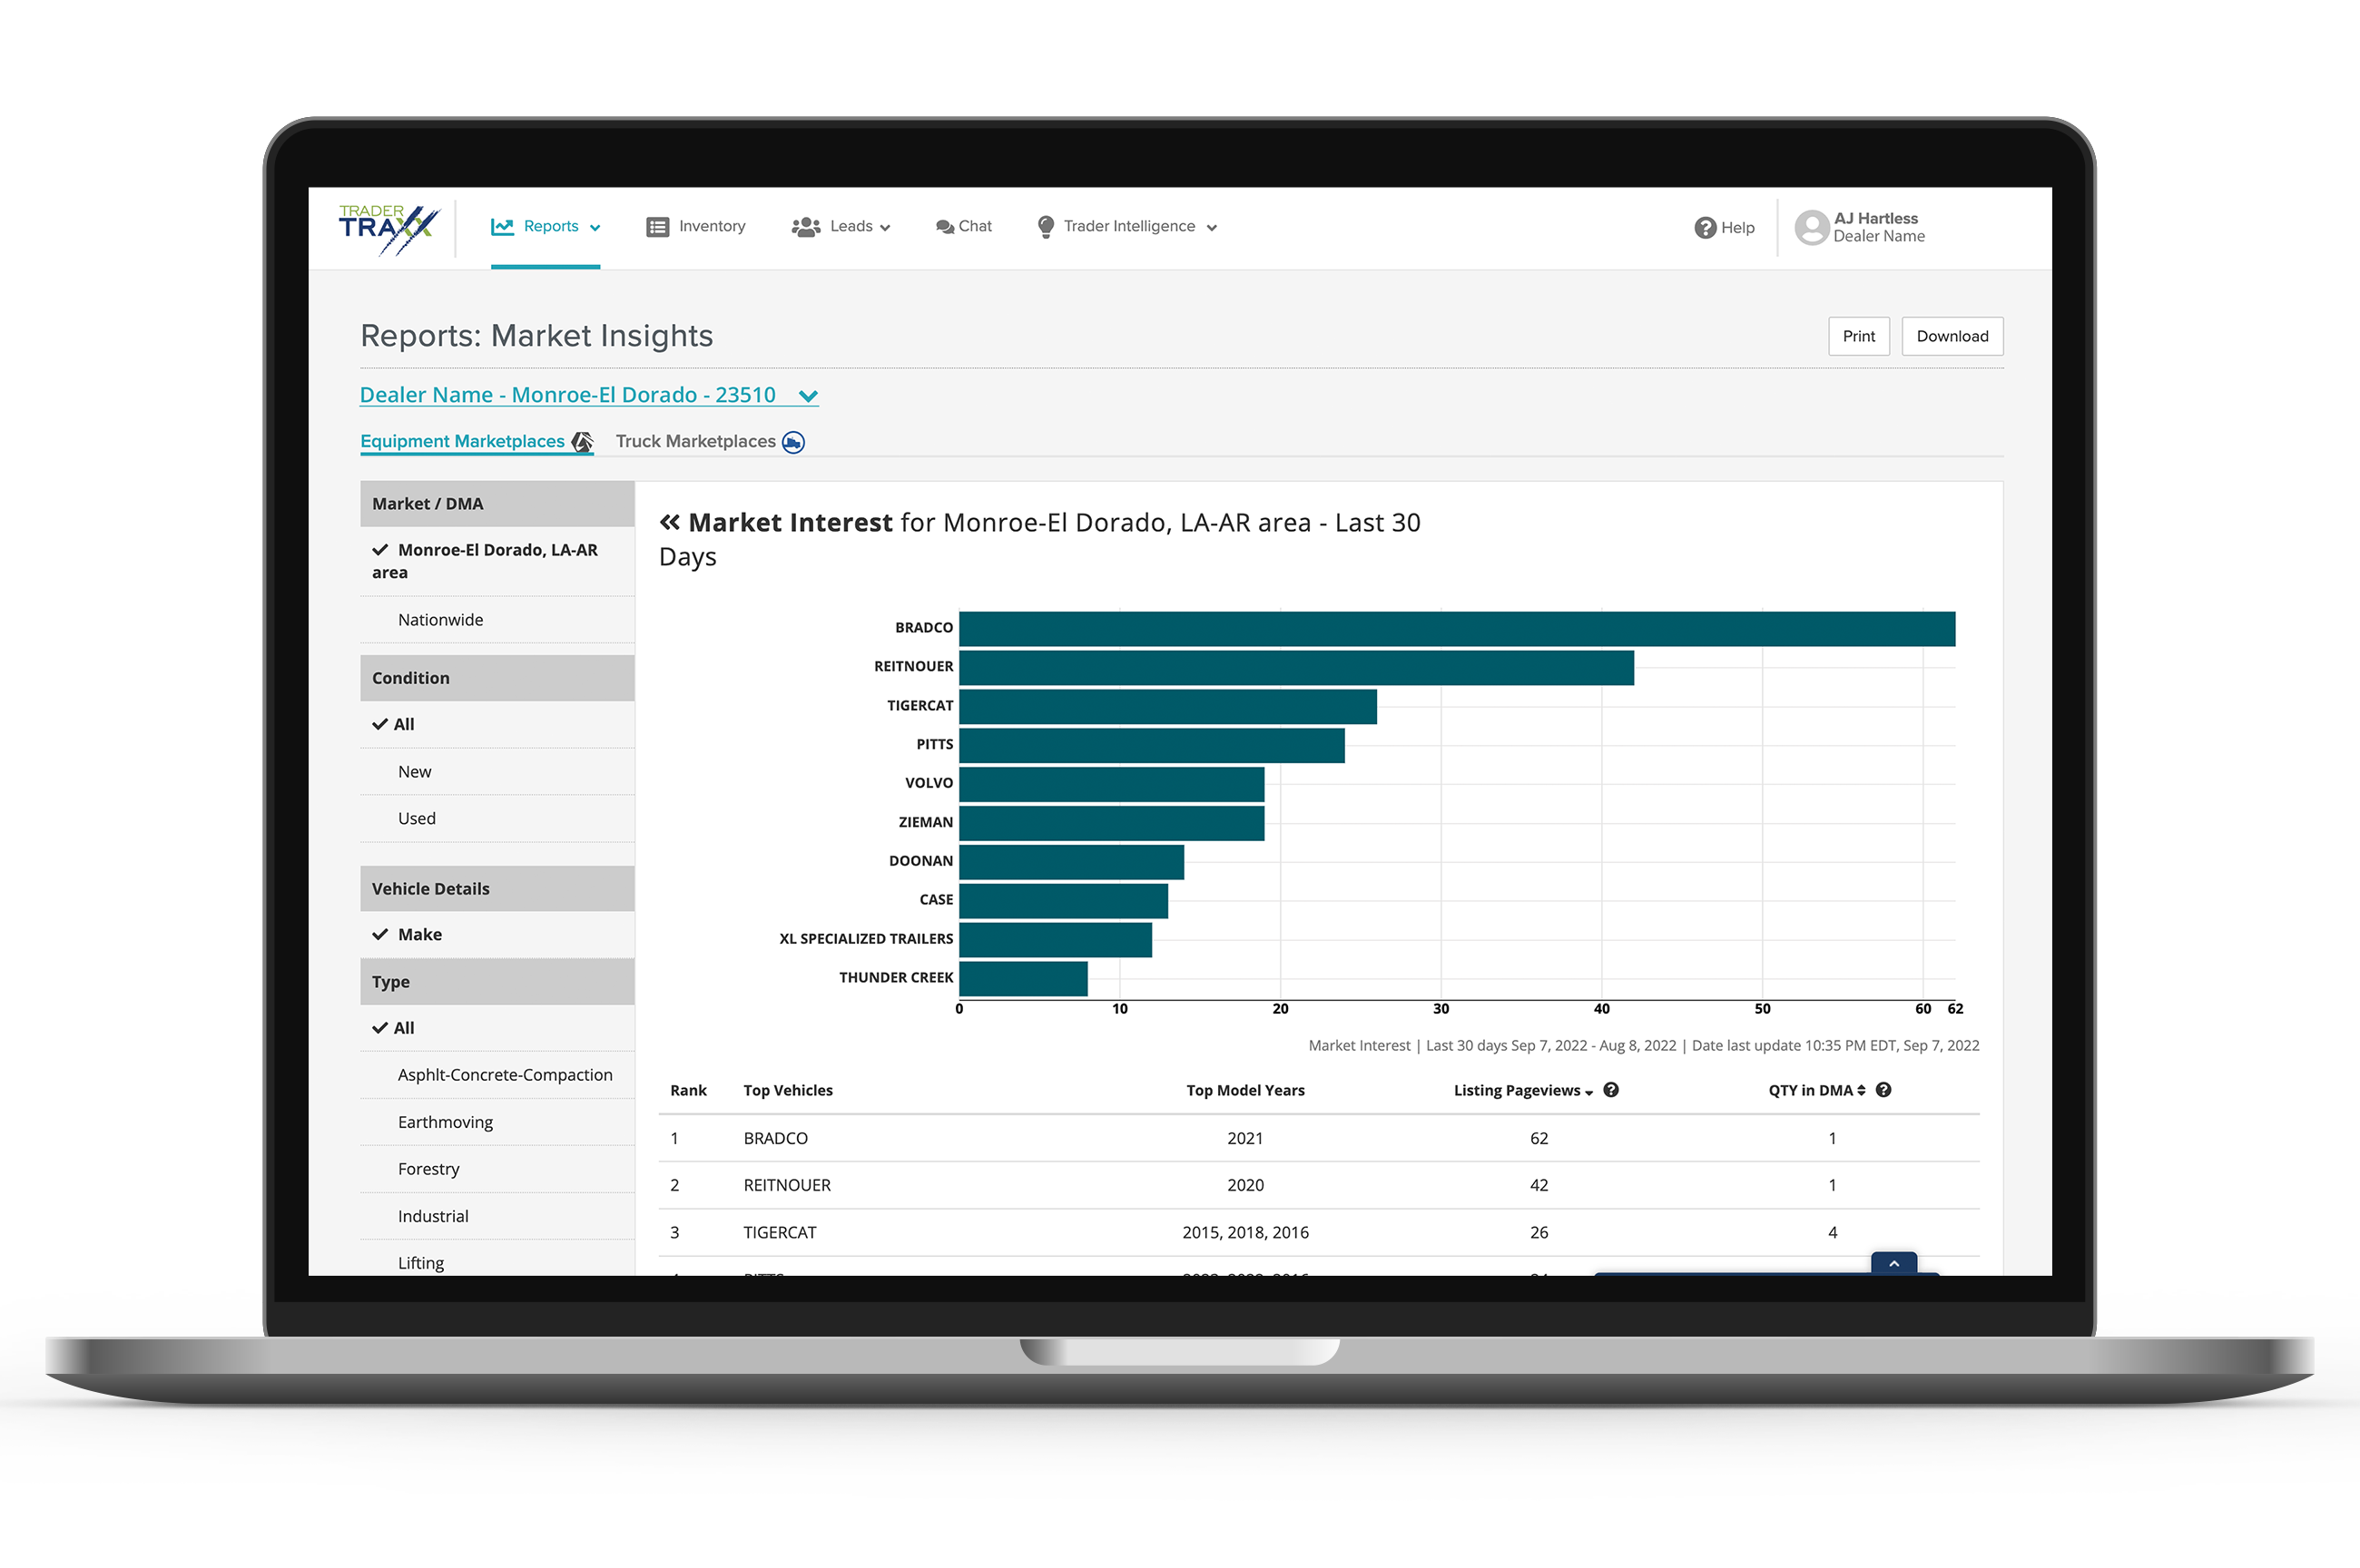
Task: Click the Top Model Years column header
Action: pos(1245,1090)
